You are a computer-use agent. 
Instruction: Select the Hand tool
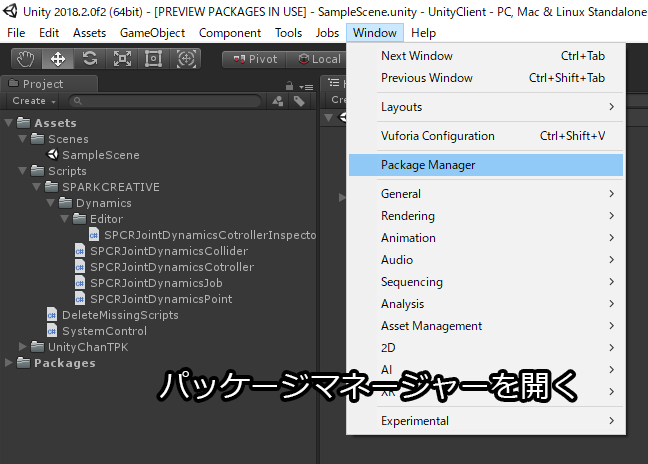(x=26, y=59)
